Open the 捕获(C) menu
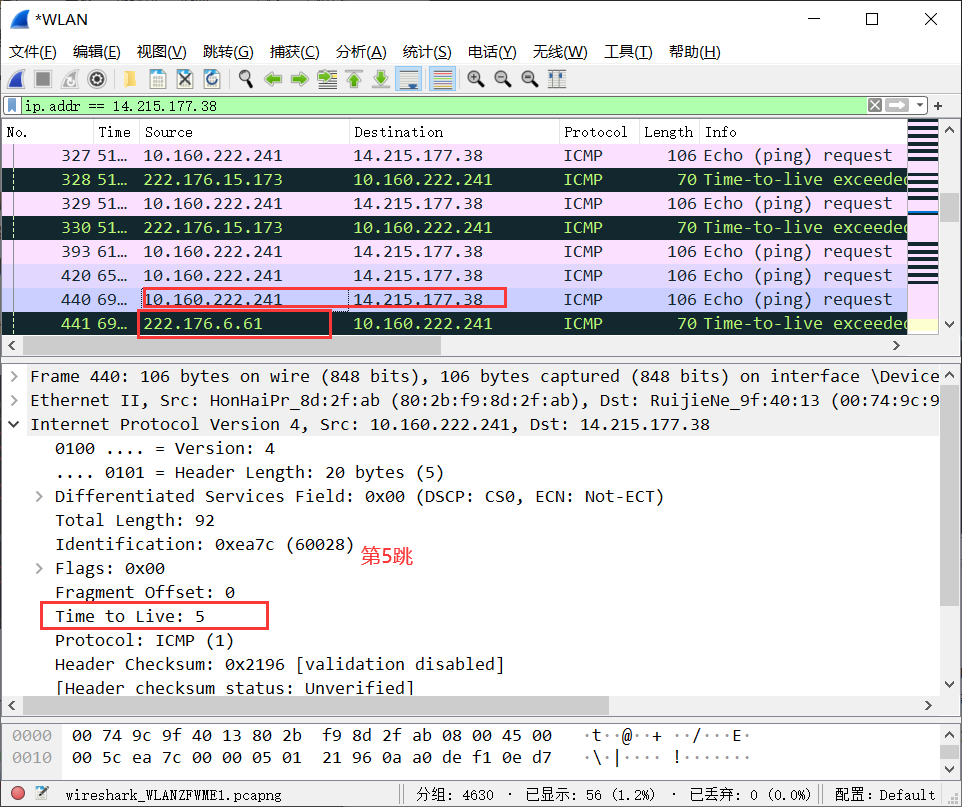 click(x=294, y=52)
